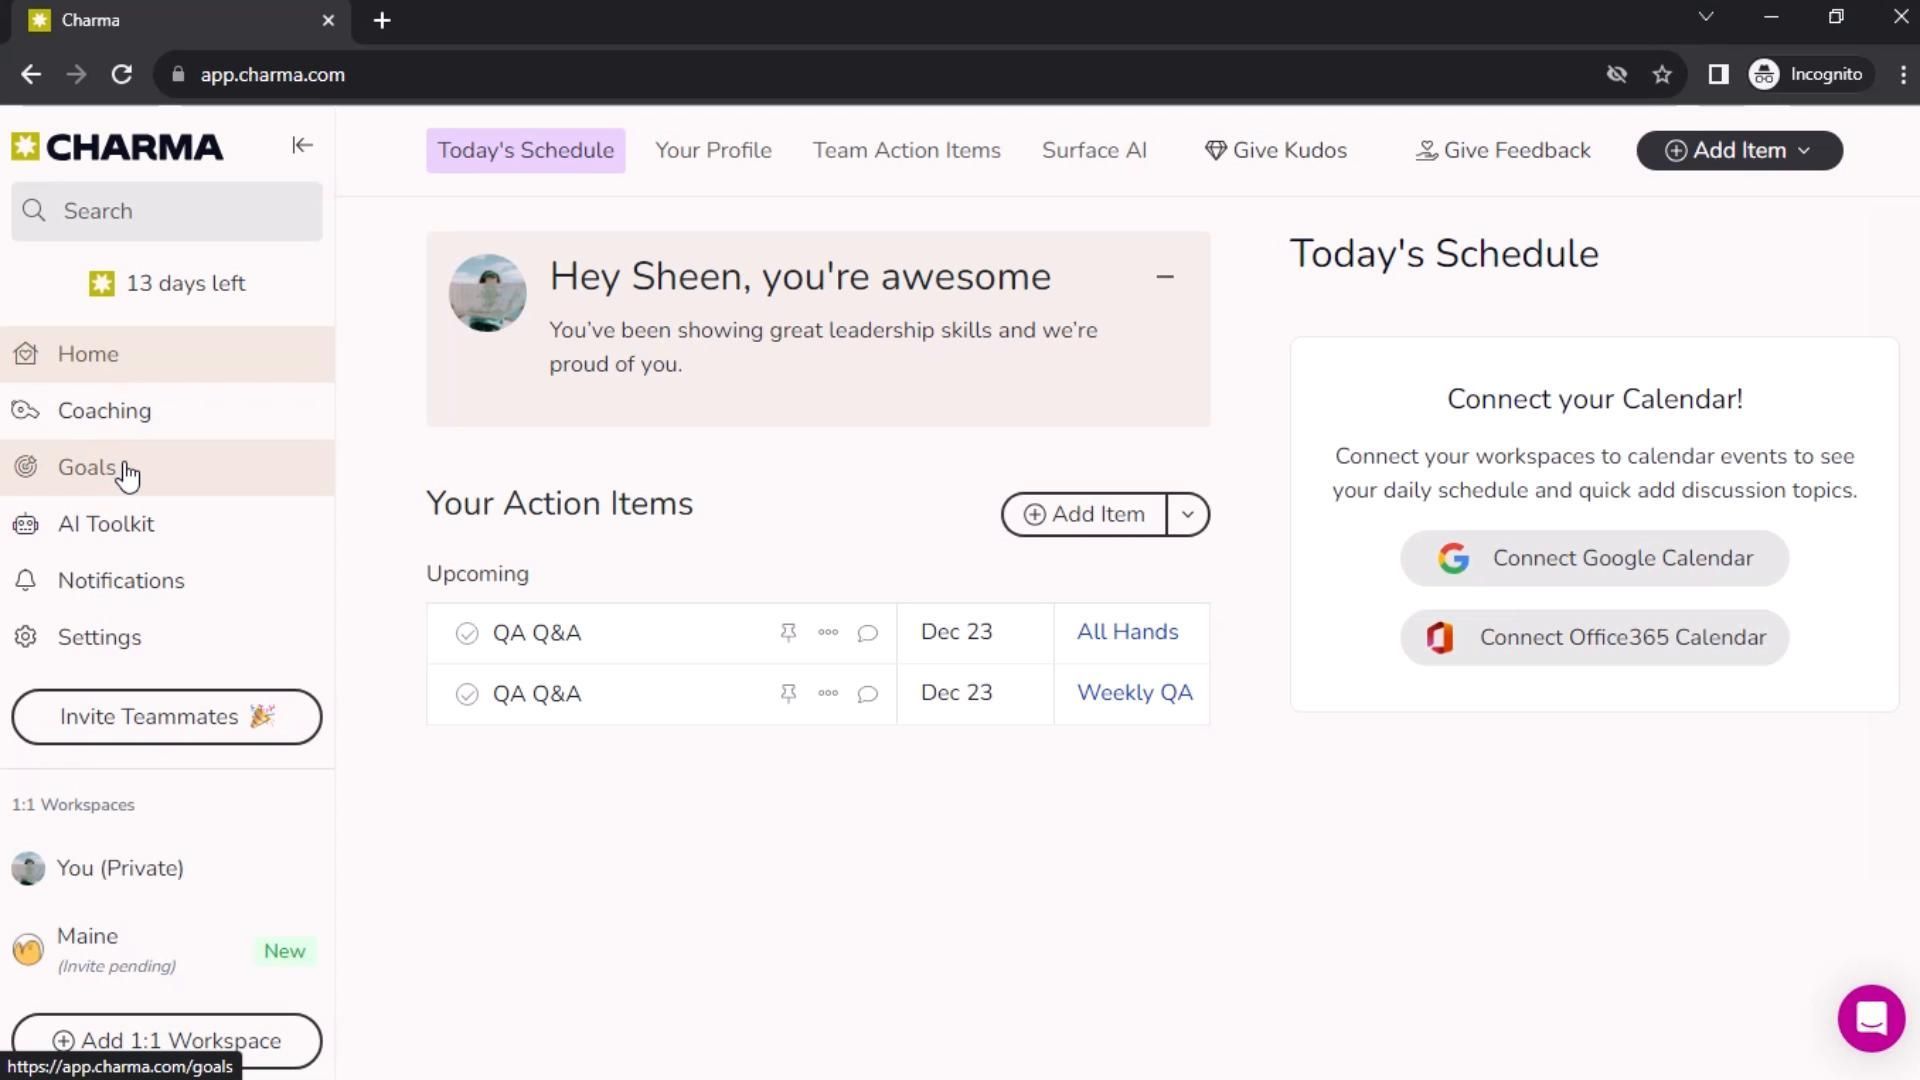1920x1080 pixels.
Task: Open Chrome tab search dropdown arrow
Action: click(1706, 17)
